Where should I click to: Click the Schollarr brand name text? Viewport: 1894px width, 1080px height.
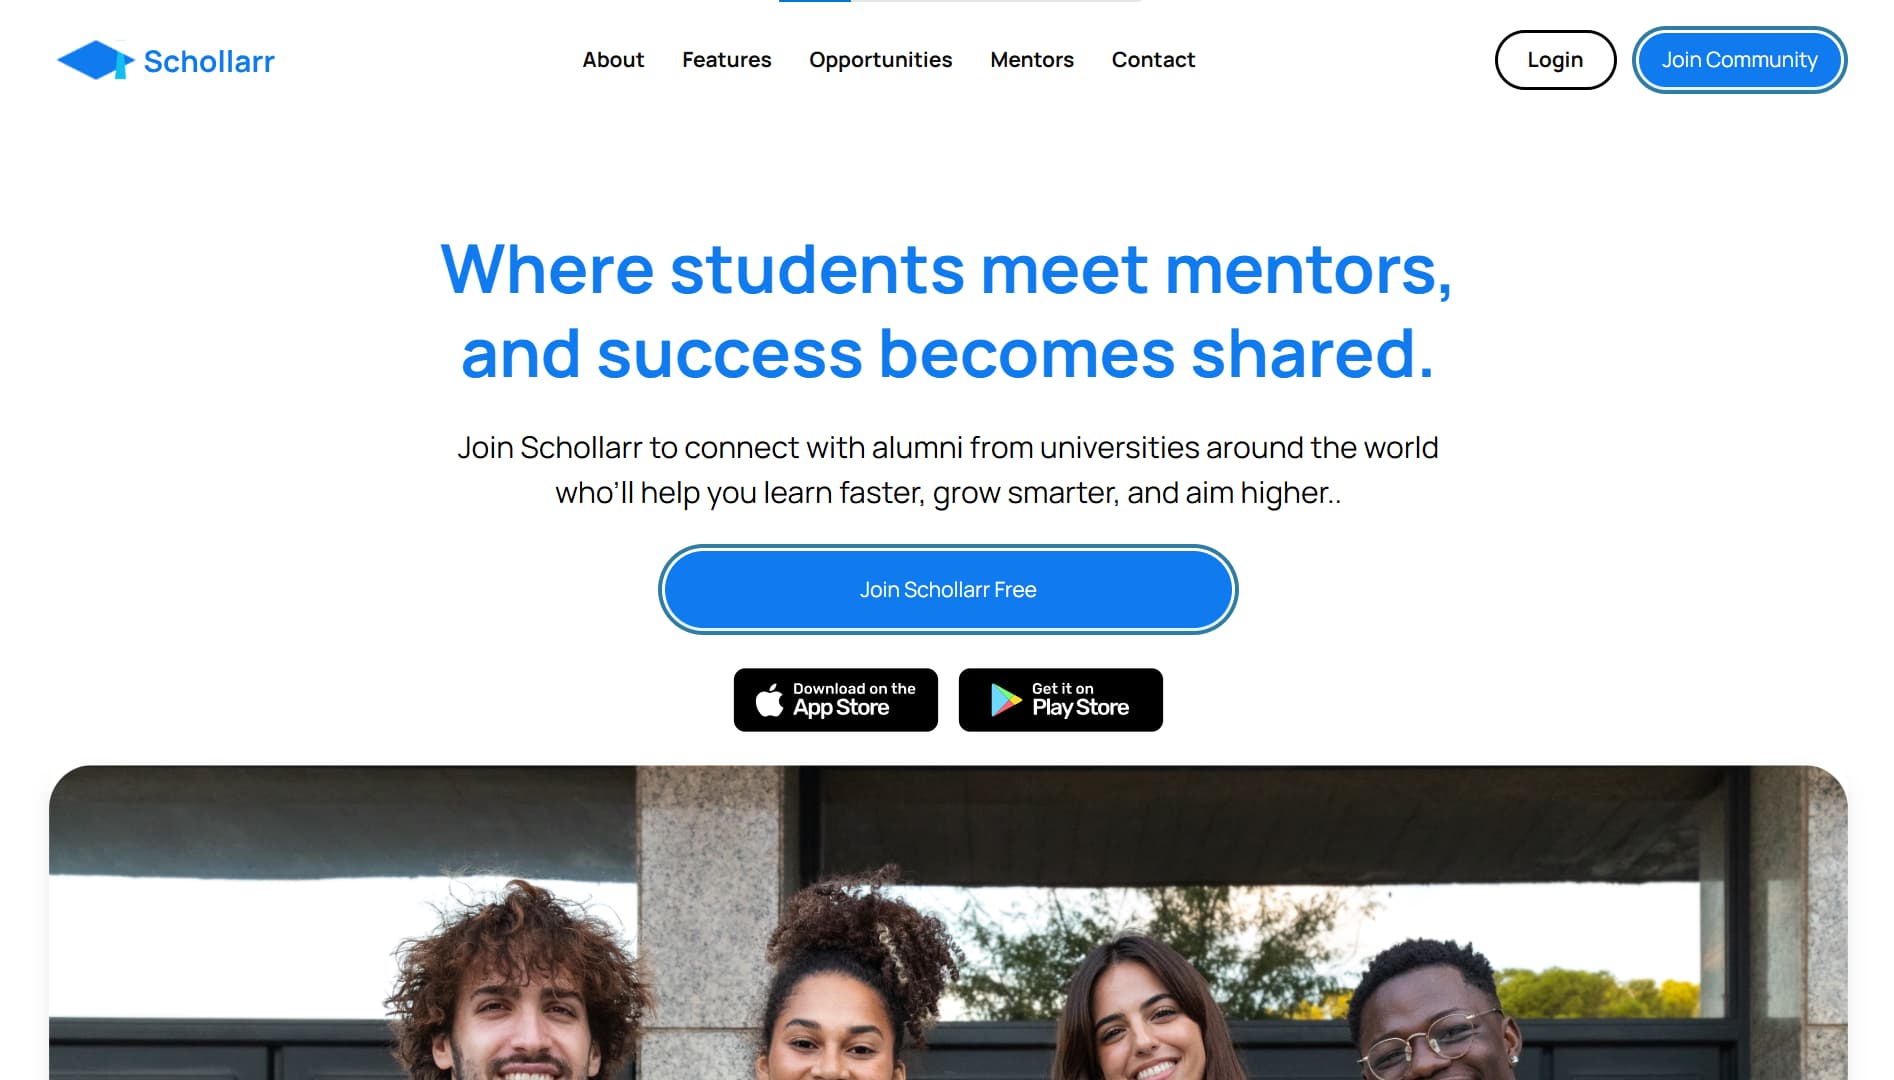[x=209, y=61]
